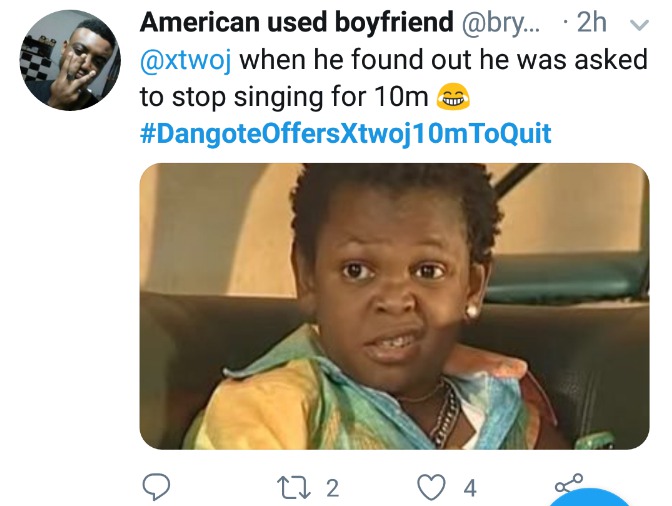
Task: Reply to the tweet using the comment icon
Action: (x=155, y=487)
